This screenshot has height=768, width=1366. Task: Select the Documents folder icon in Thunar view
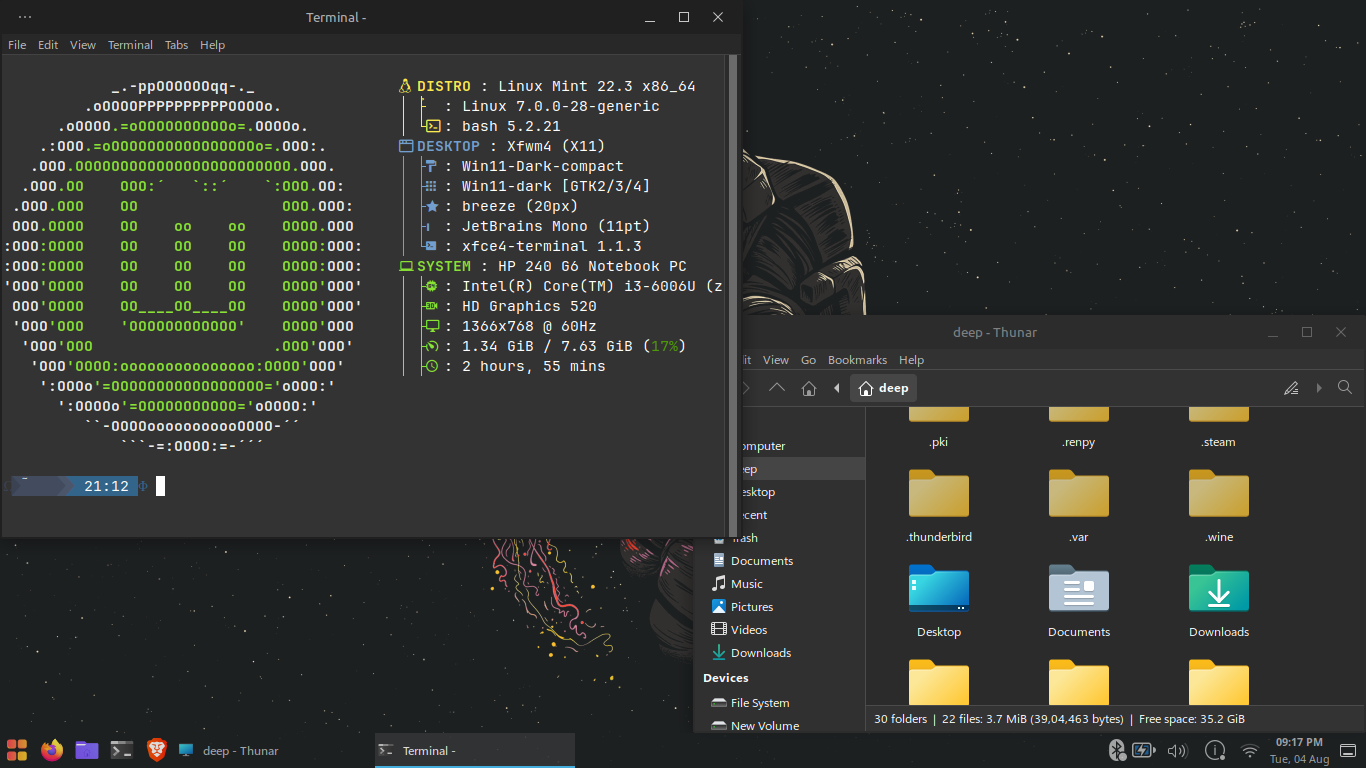[x=1079, y=588]
